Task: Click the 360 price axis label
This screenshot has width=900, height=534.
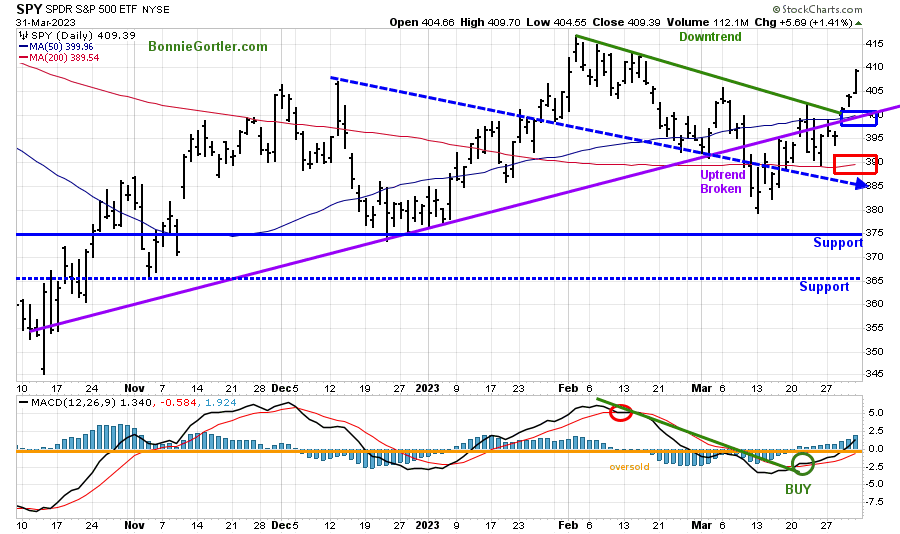Action: 874,304
